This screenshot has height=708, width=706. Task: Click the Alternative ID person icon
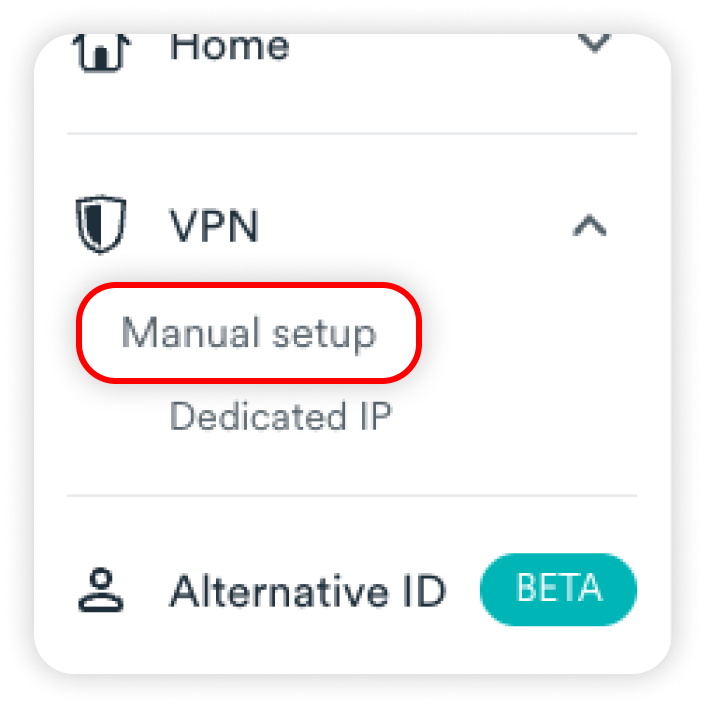tap(101, 590)
